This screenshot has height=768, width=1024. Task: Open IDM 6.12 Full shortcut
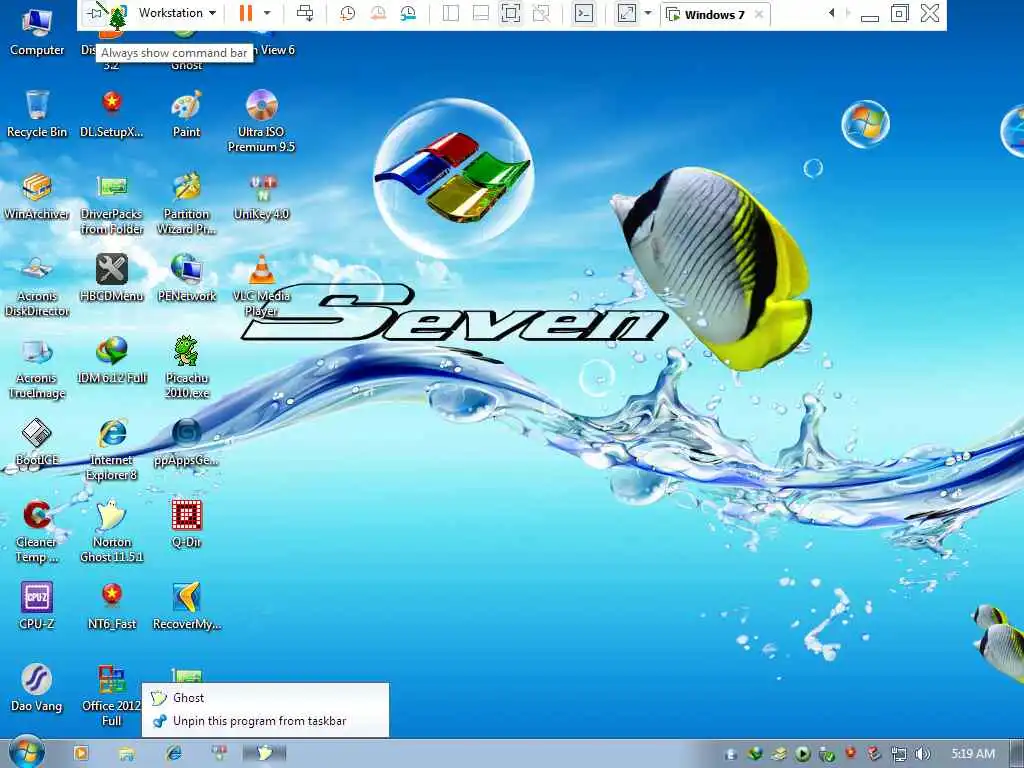[112, 360]
